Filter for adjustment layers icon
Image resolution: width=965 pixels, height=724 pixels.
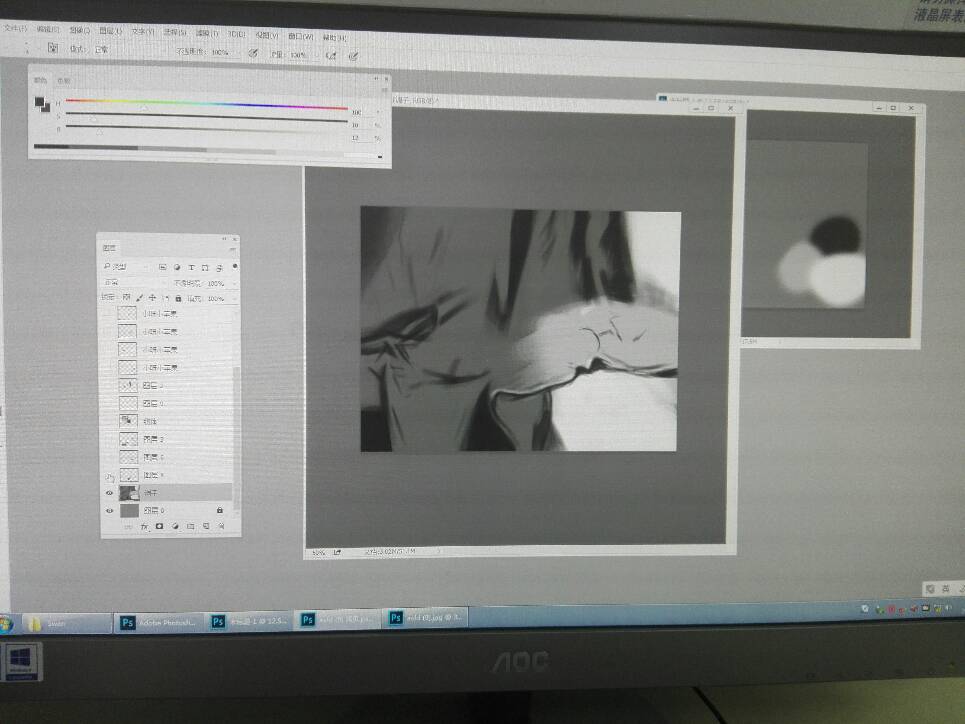177,267
